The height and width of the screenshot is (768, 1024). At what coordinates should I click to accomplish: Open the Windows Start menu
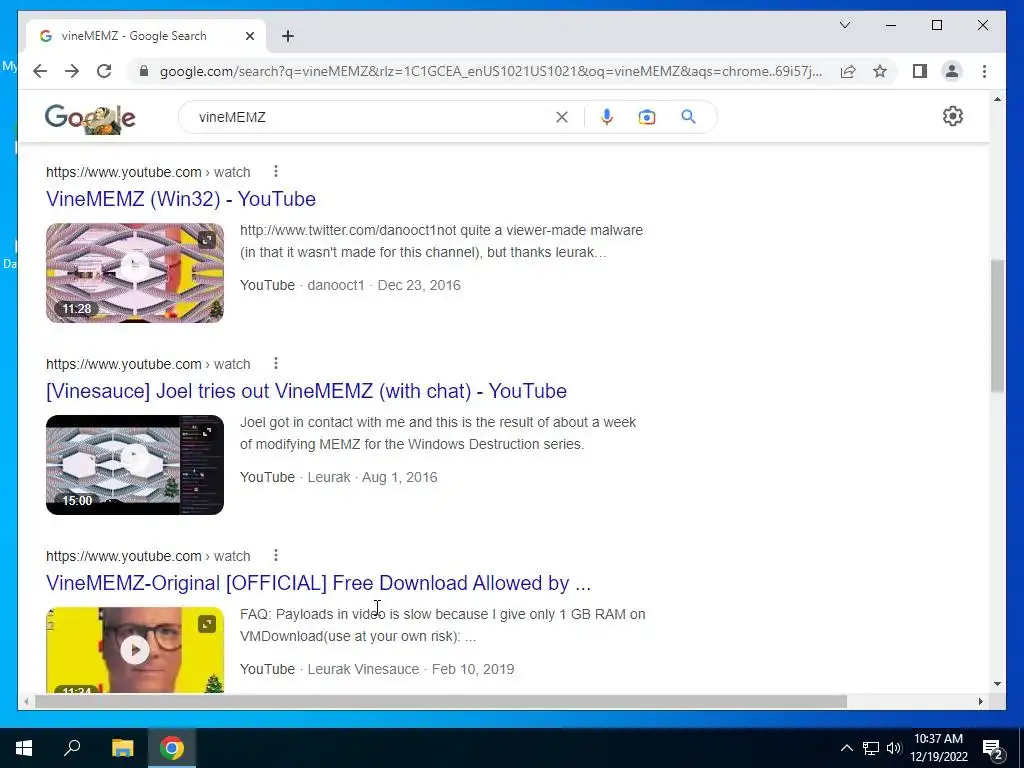point(24,748)
